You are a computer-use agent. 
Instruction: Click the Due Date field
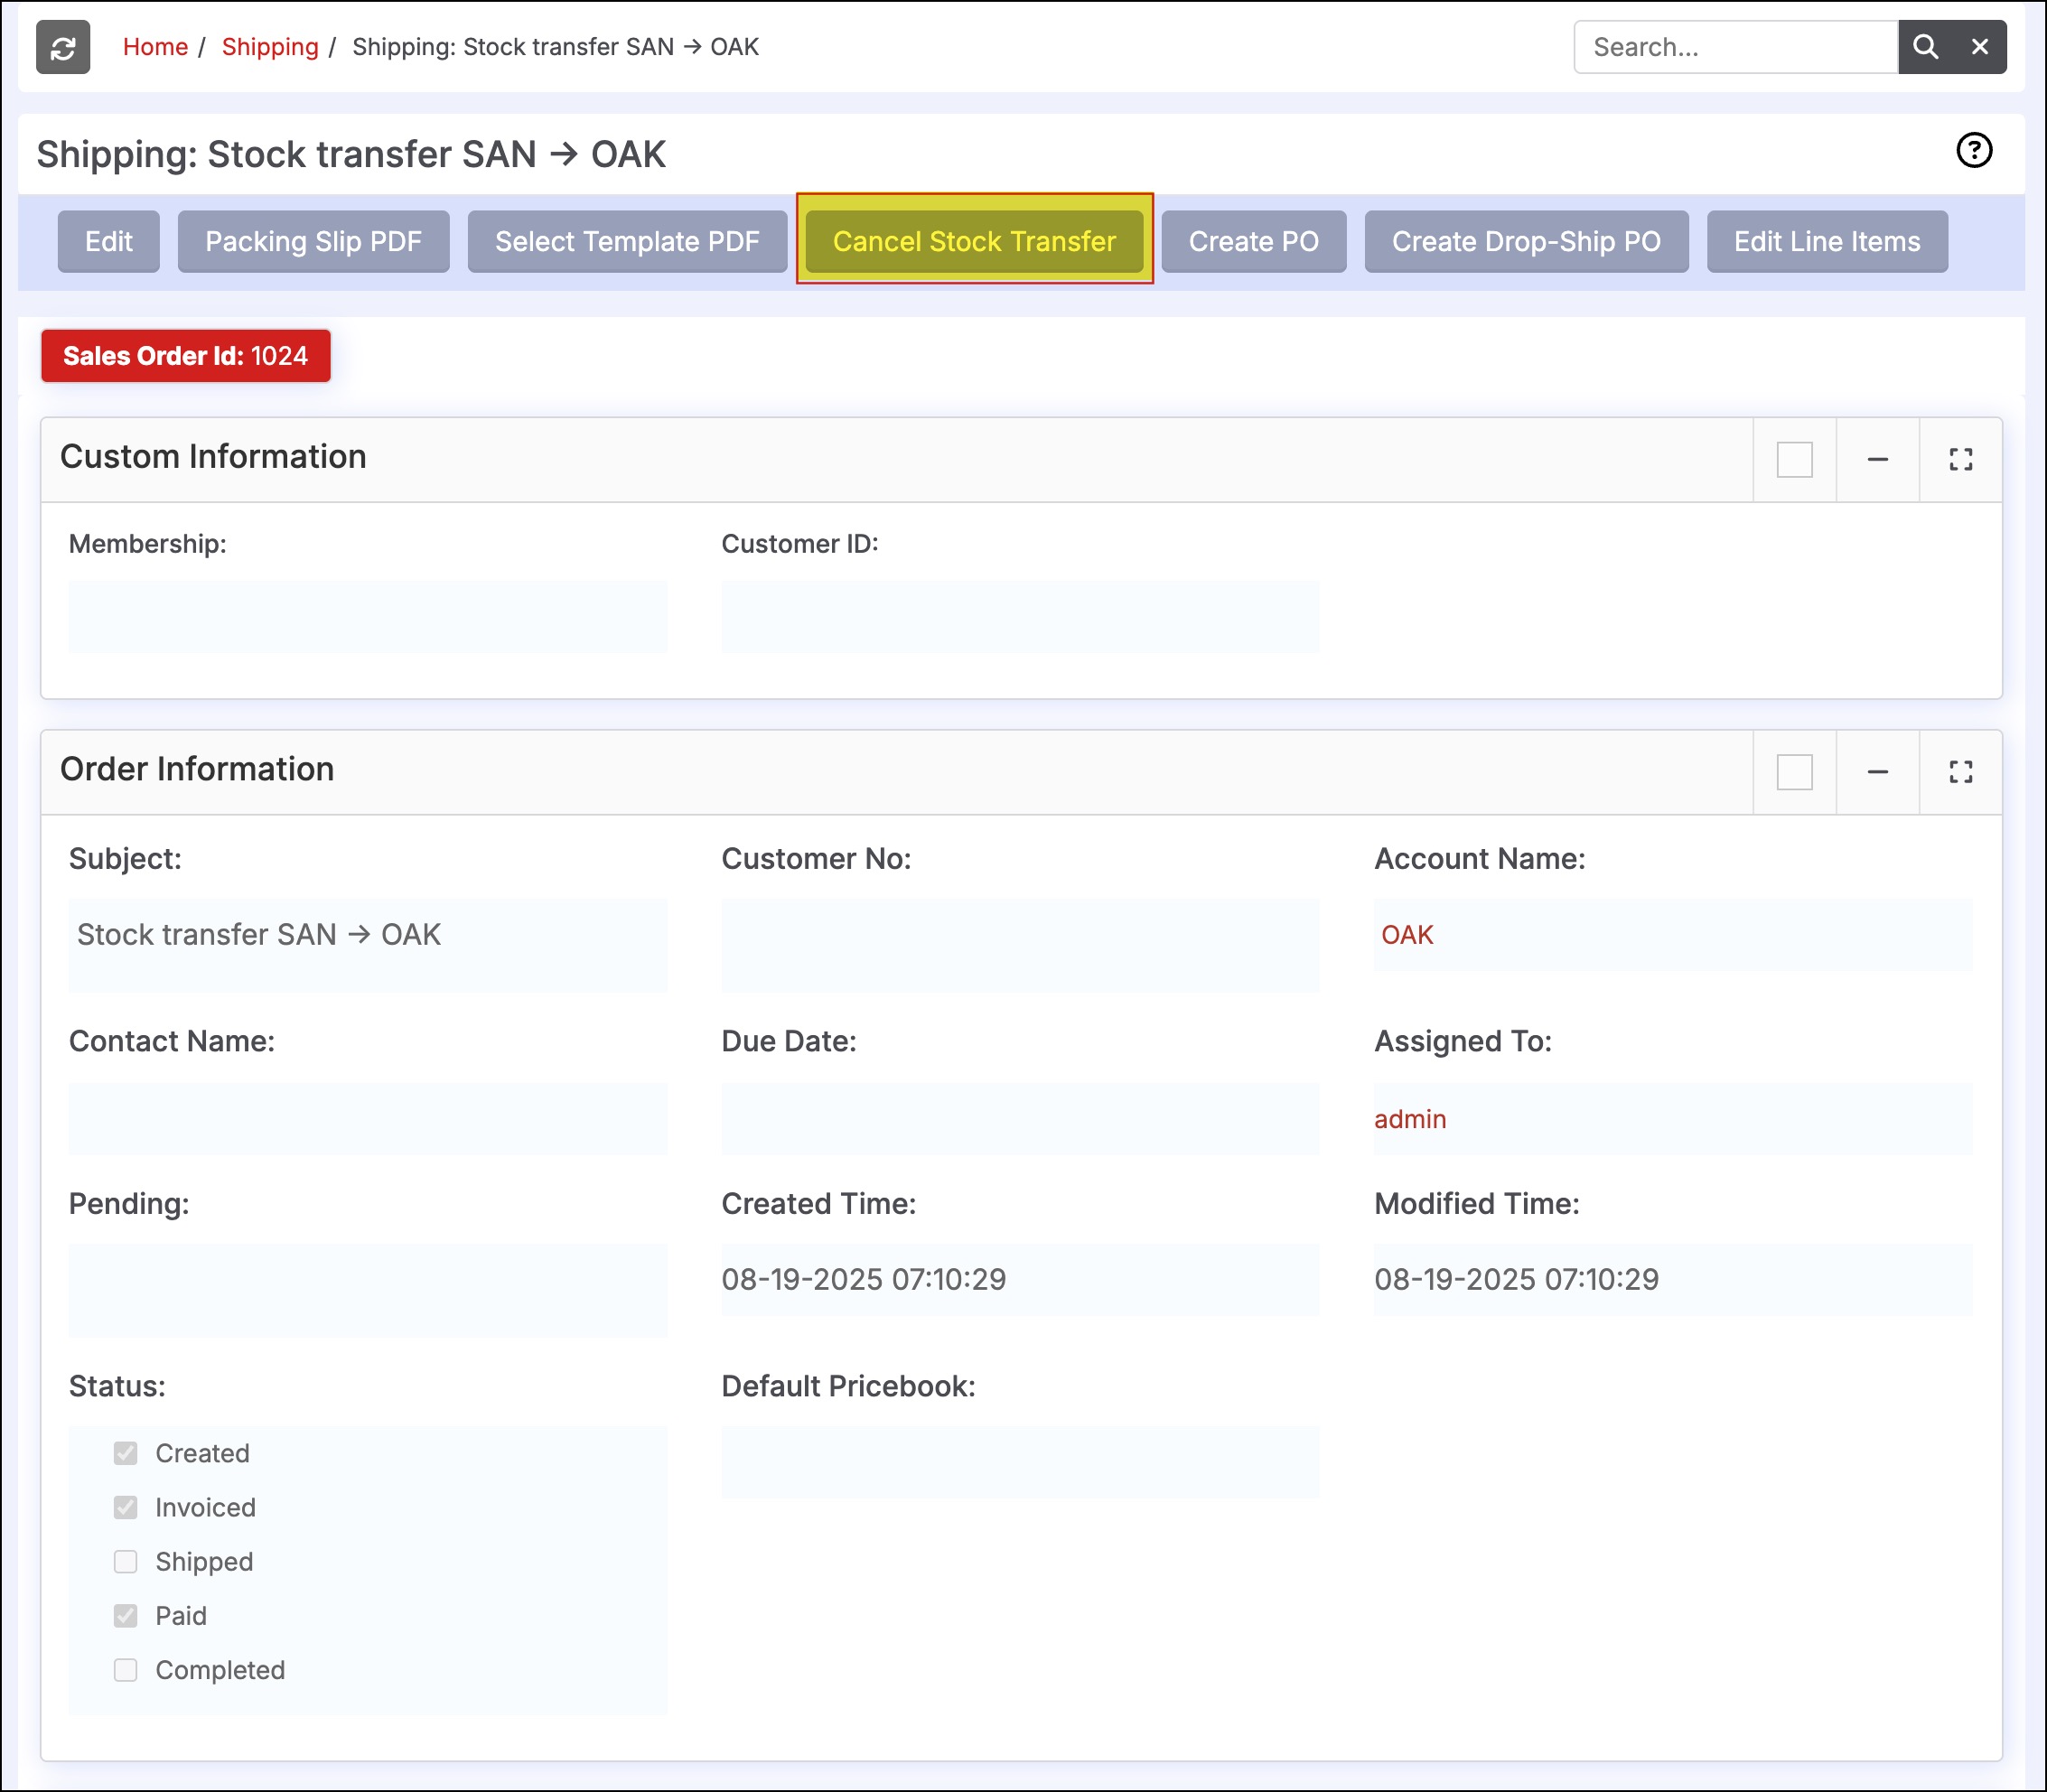[1020, 1119]
